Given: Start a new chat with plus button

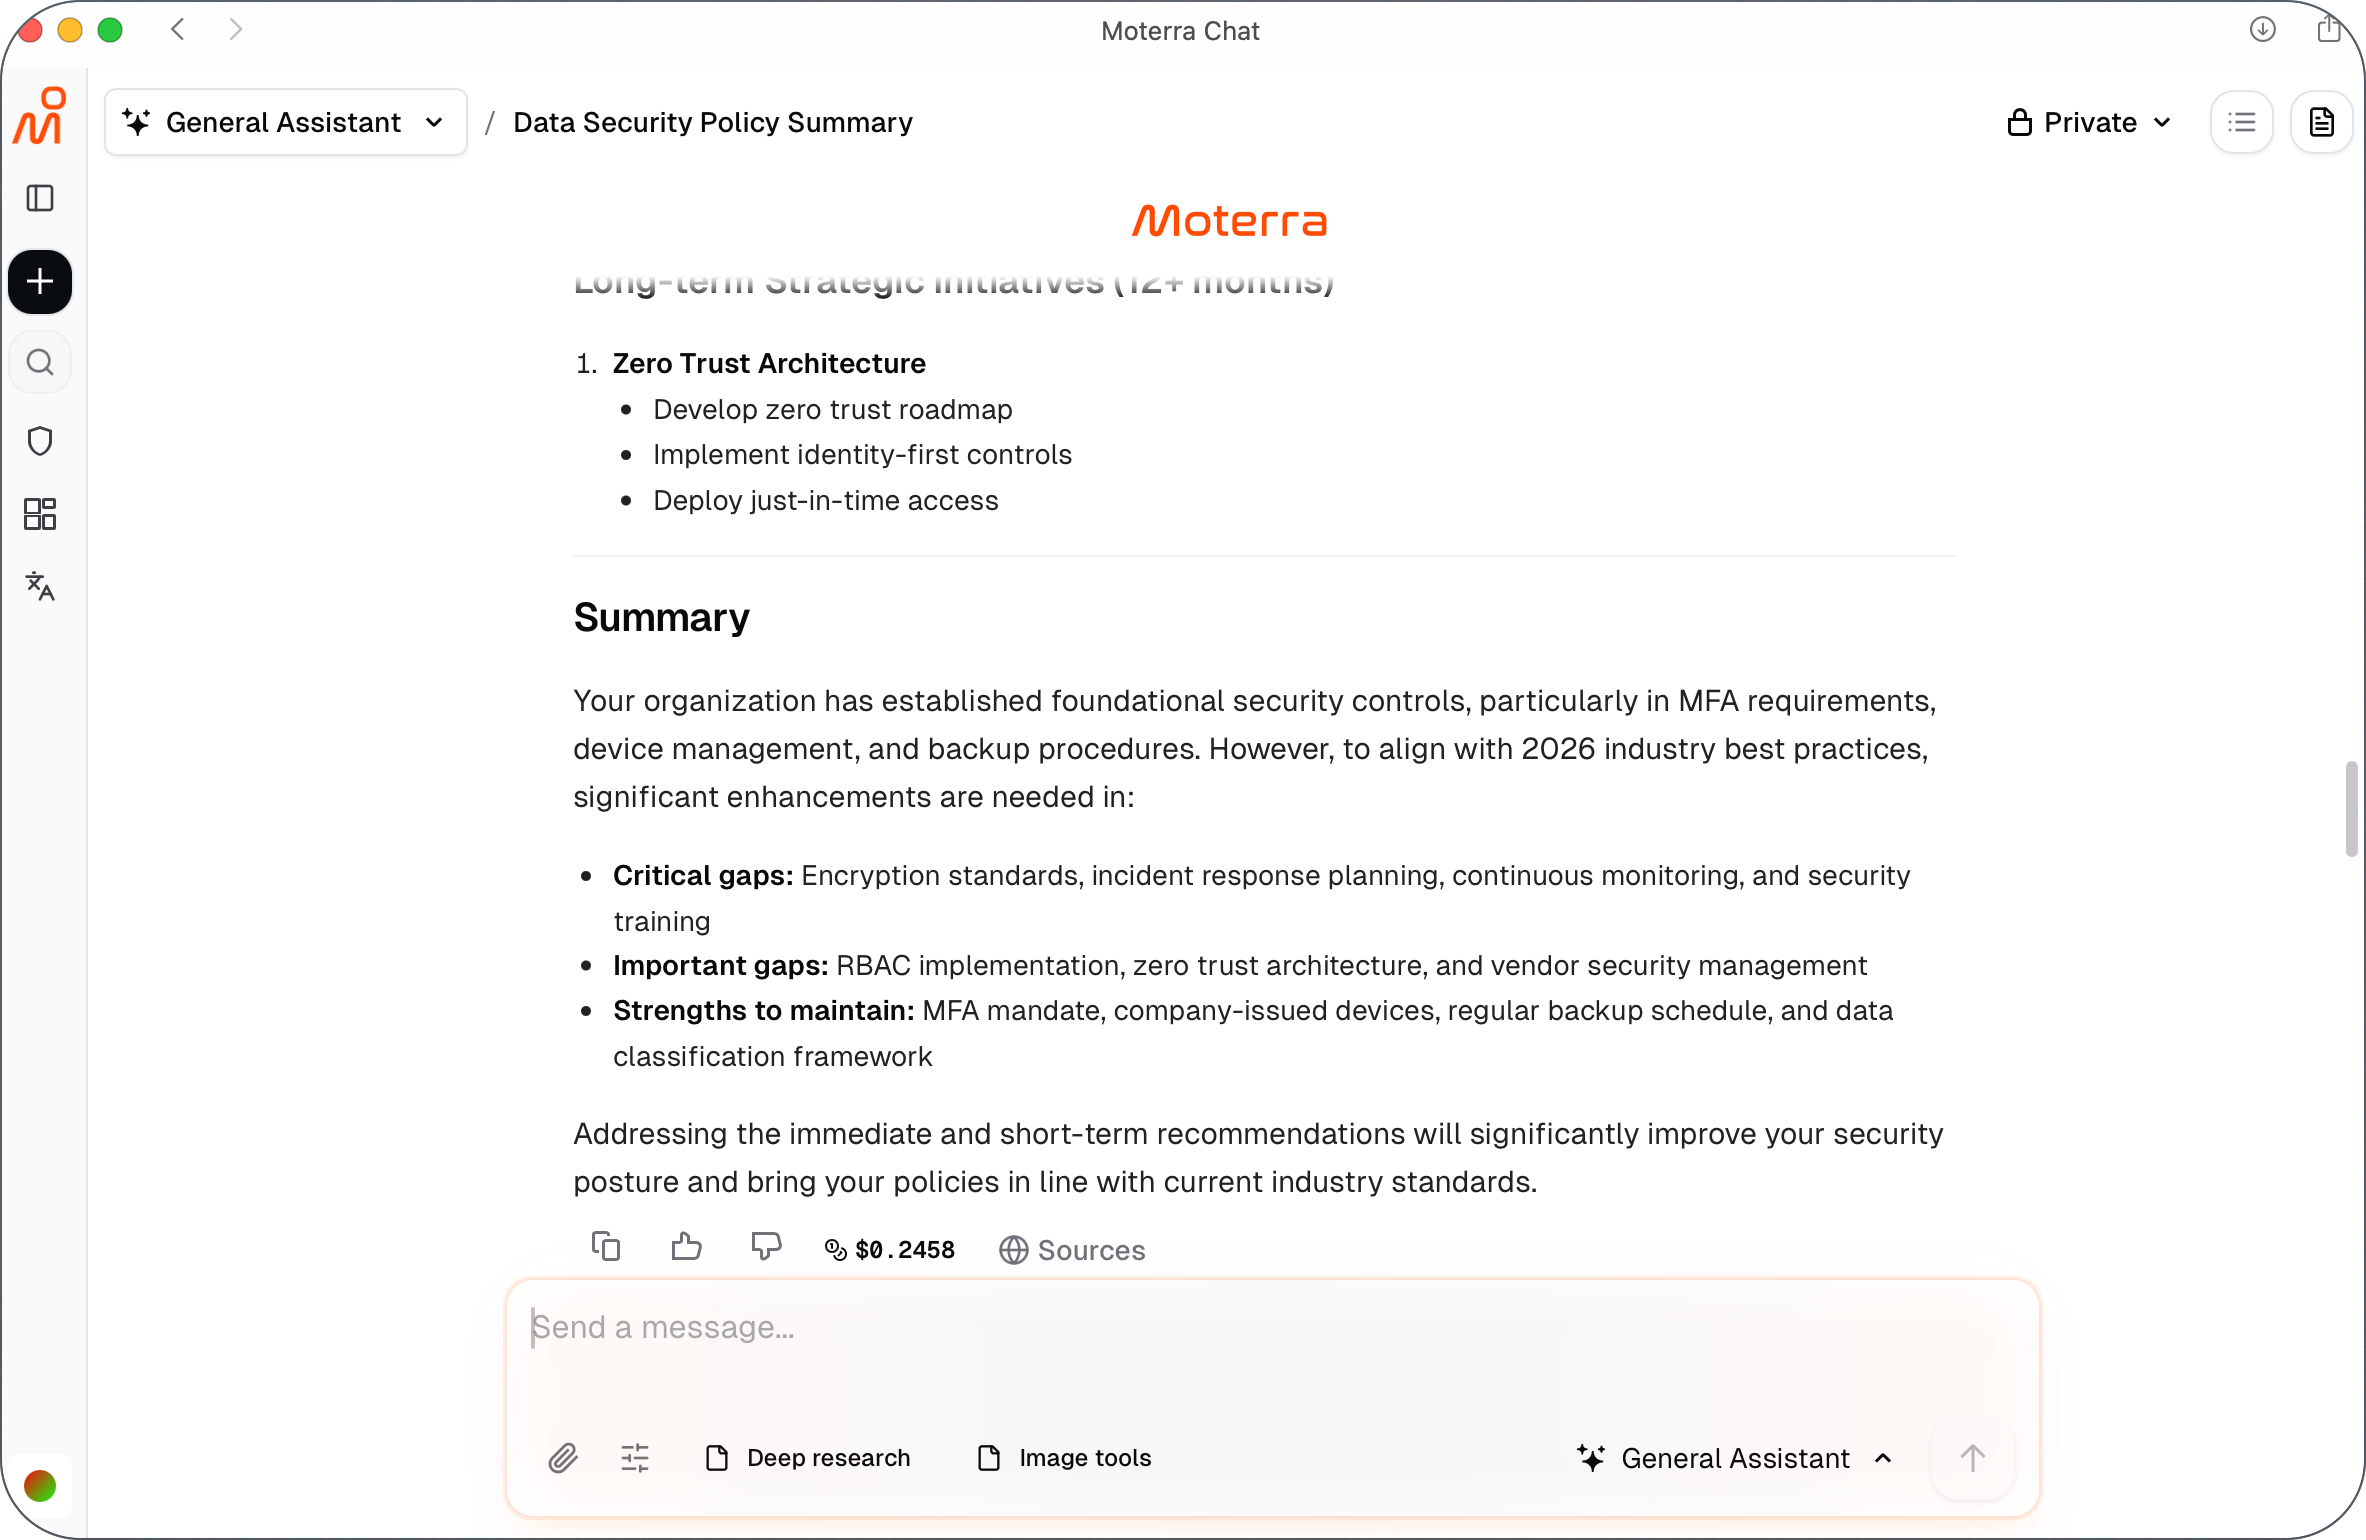Looking at the screenshot, I should coord(40,281).
